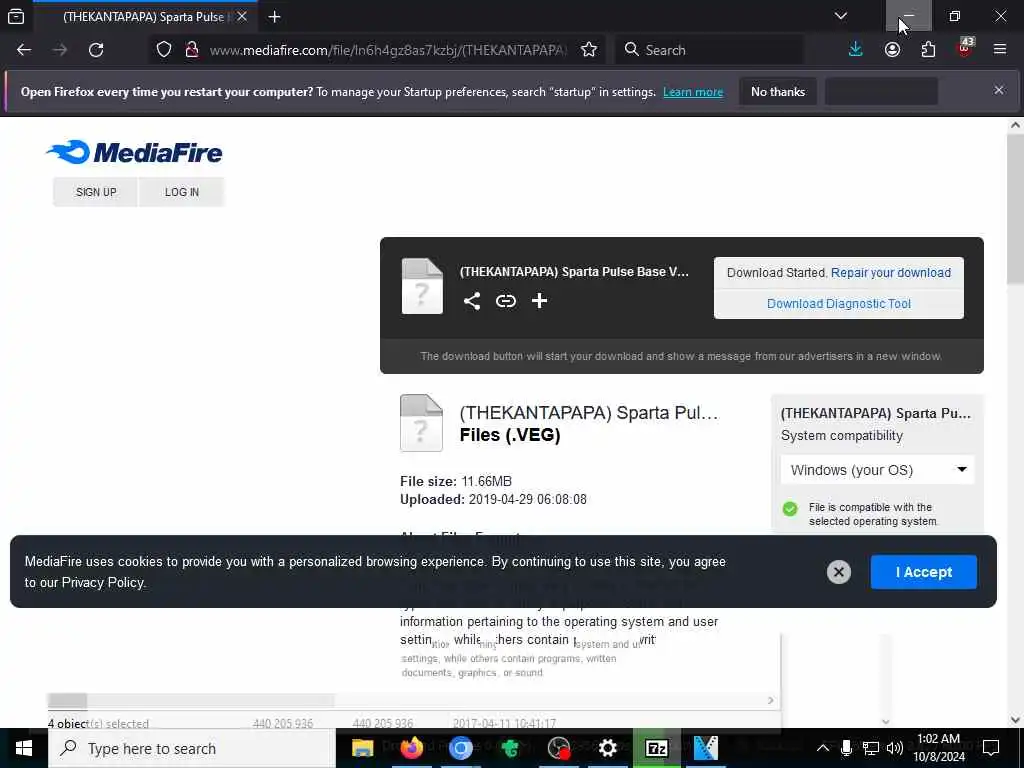Click the page vertical scrollbar thumb
This screenshot has height=768, width=1024.
tap(1016, 208)
